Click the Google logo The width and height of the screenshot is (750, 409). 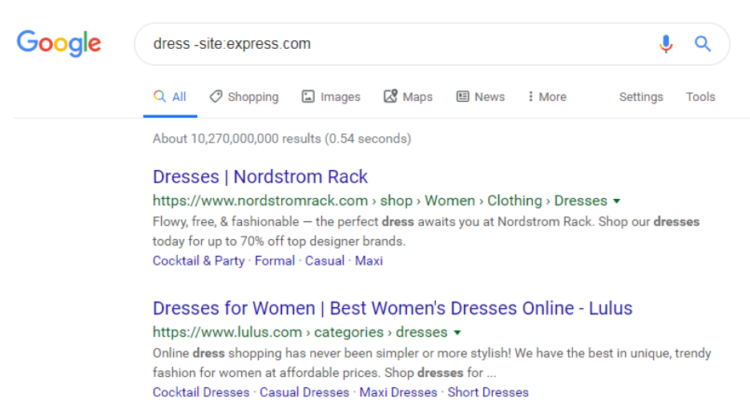click(x=59, y=43)
